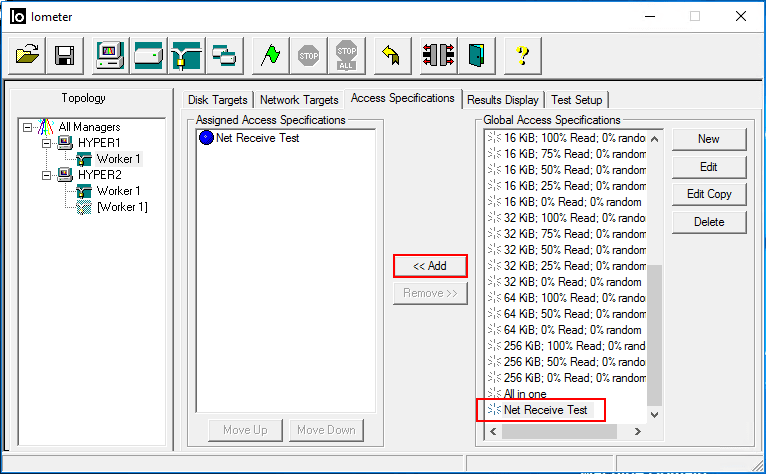Open Test Setup tab
The image size is (766, 474).
point(576,100)
